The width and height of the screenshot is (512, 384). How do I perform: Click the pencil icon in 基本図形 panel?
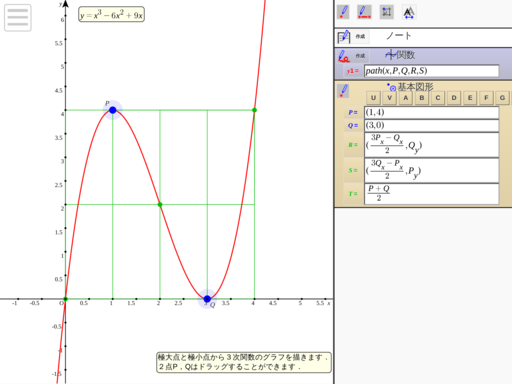pyautogui.click(x=343, y=91)
